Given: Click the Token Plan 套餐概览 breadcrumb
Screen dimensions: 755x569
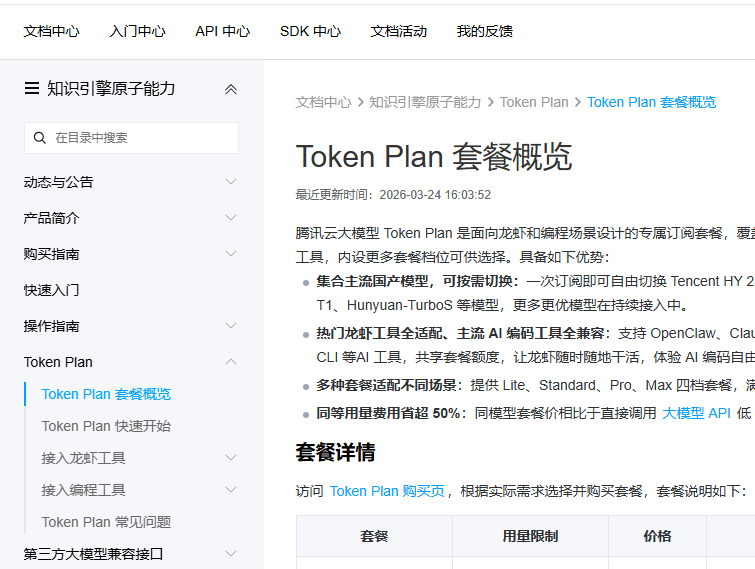Looking at the screenshot, I should (x=651, y=102).
